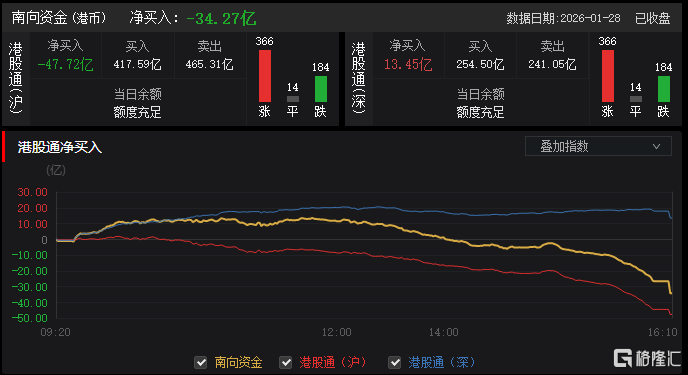
Task: Select the 港股通(深) vertical tab label
Action: click(x=358, y=78)
